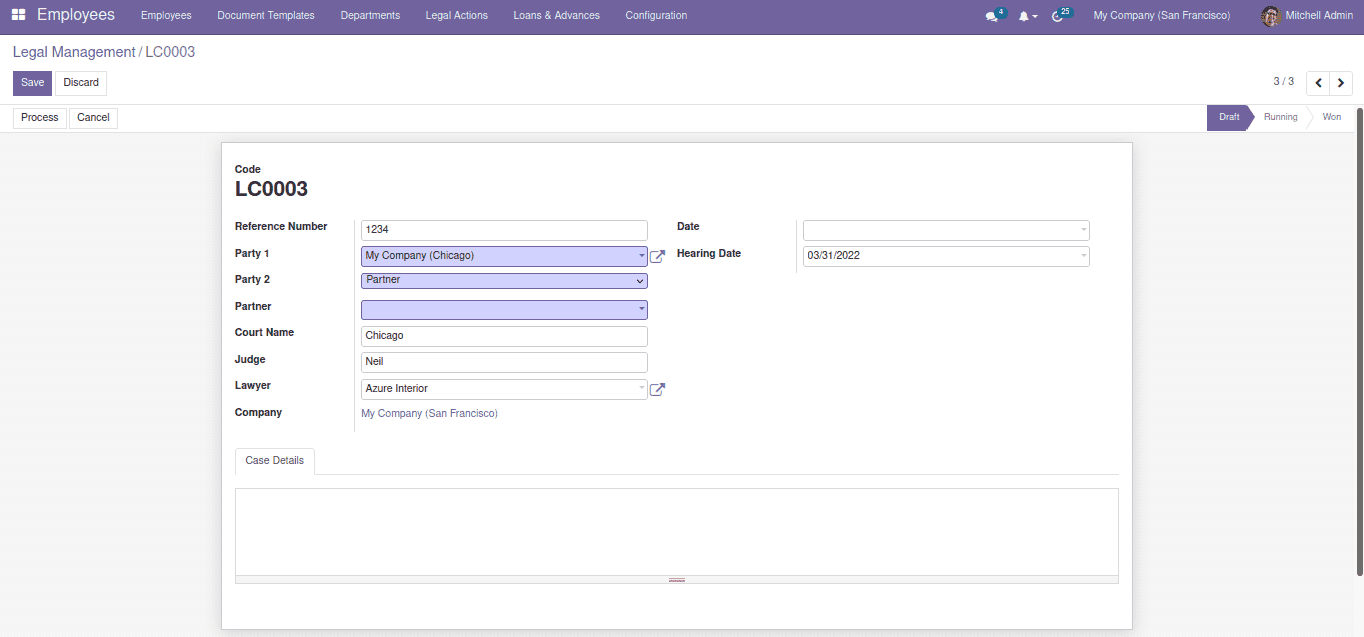Open the conversations chat icon
The image size is (1364, 637).
click(x=991, y=16)
